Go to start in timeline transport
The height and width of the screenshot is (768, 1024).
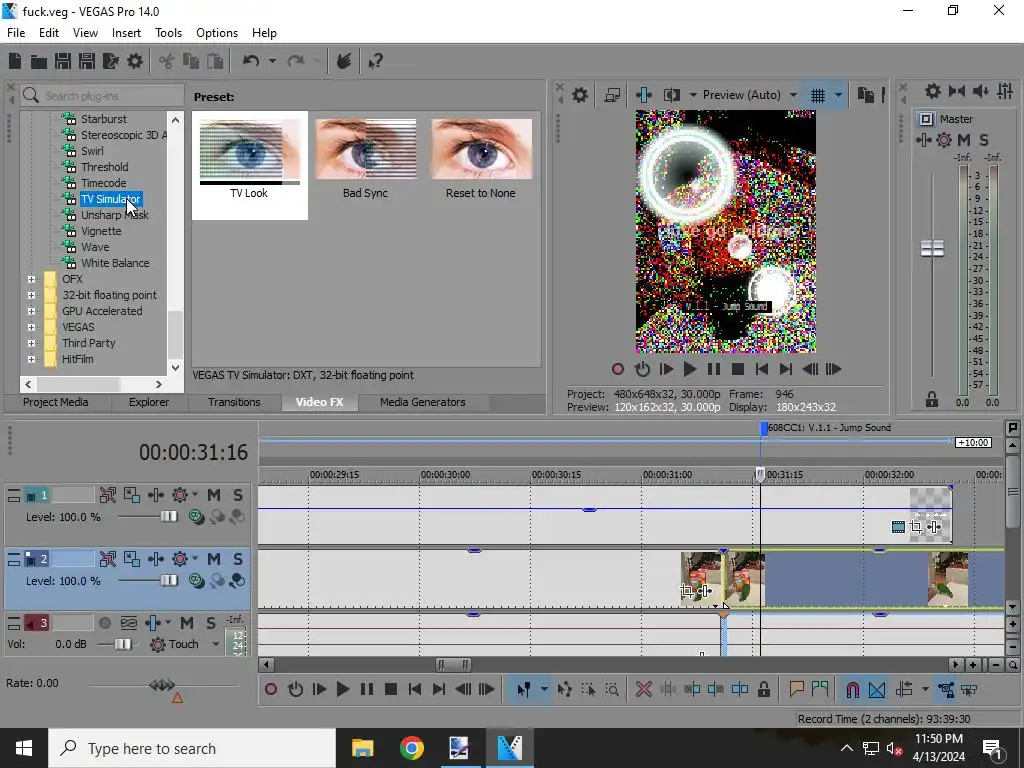415,689
